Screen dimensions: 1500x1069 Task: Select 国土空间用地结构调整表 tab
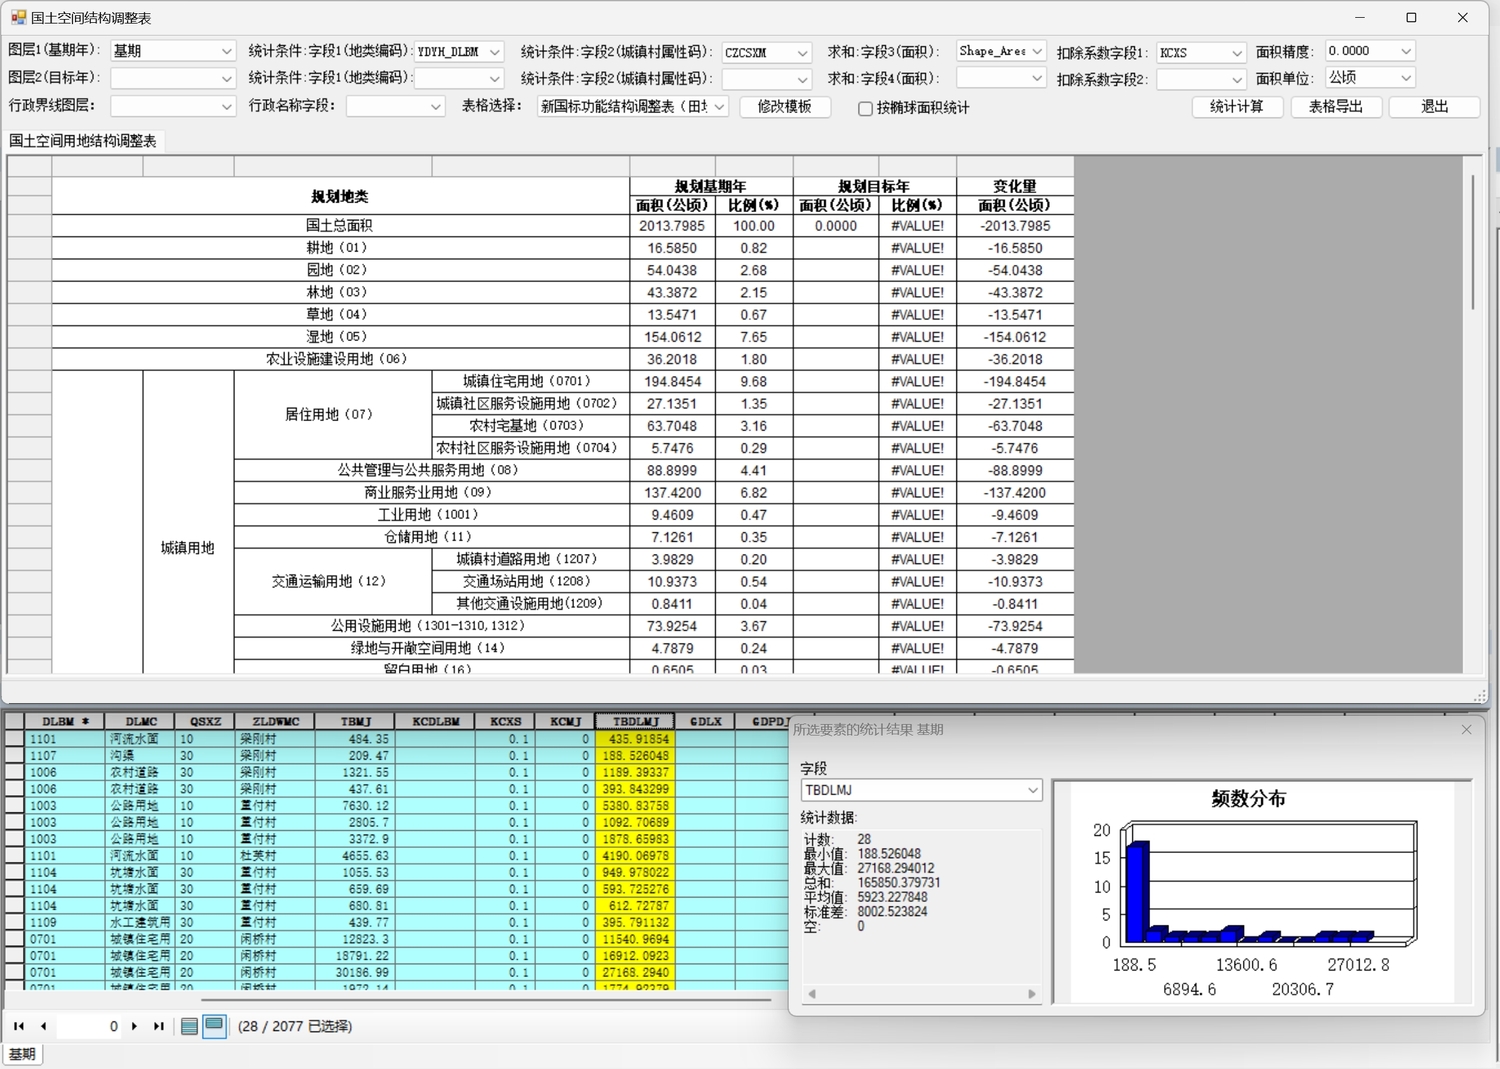[x=83, y=141]
